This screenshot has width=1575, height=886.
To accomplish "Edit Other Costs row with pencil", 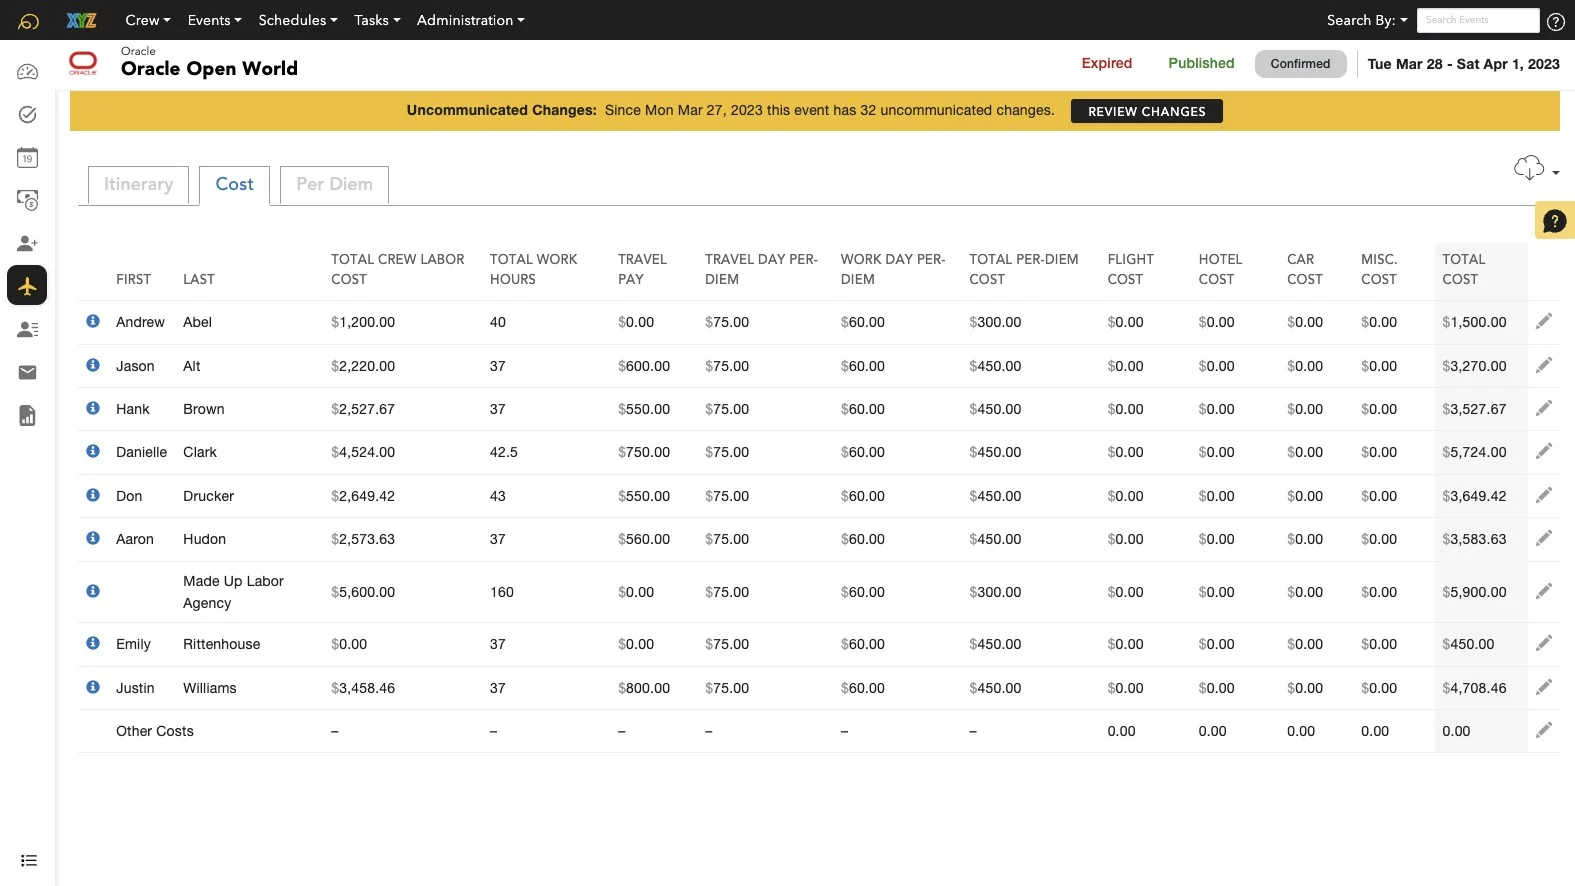I will (1544, 730).
